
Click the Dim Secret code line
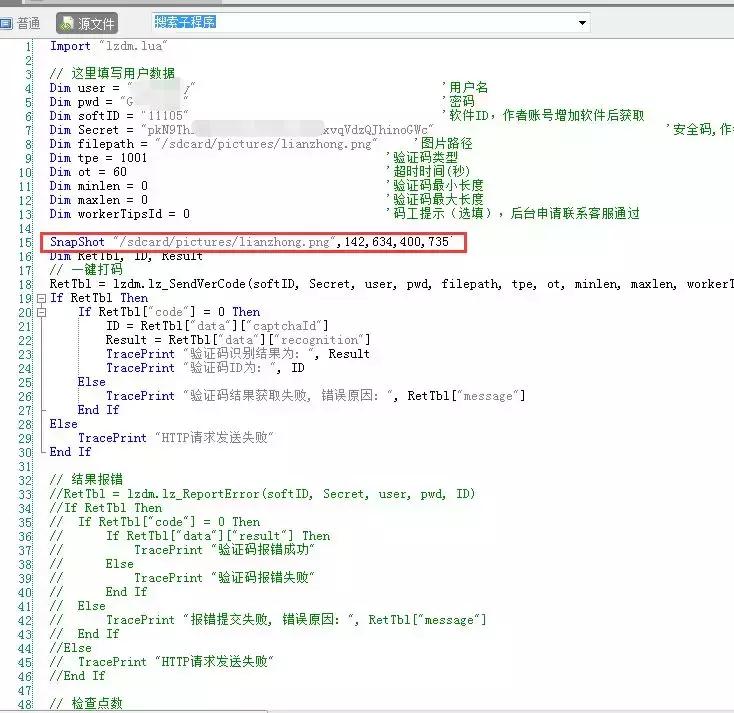(x=242, y=130)
